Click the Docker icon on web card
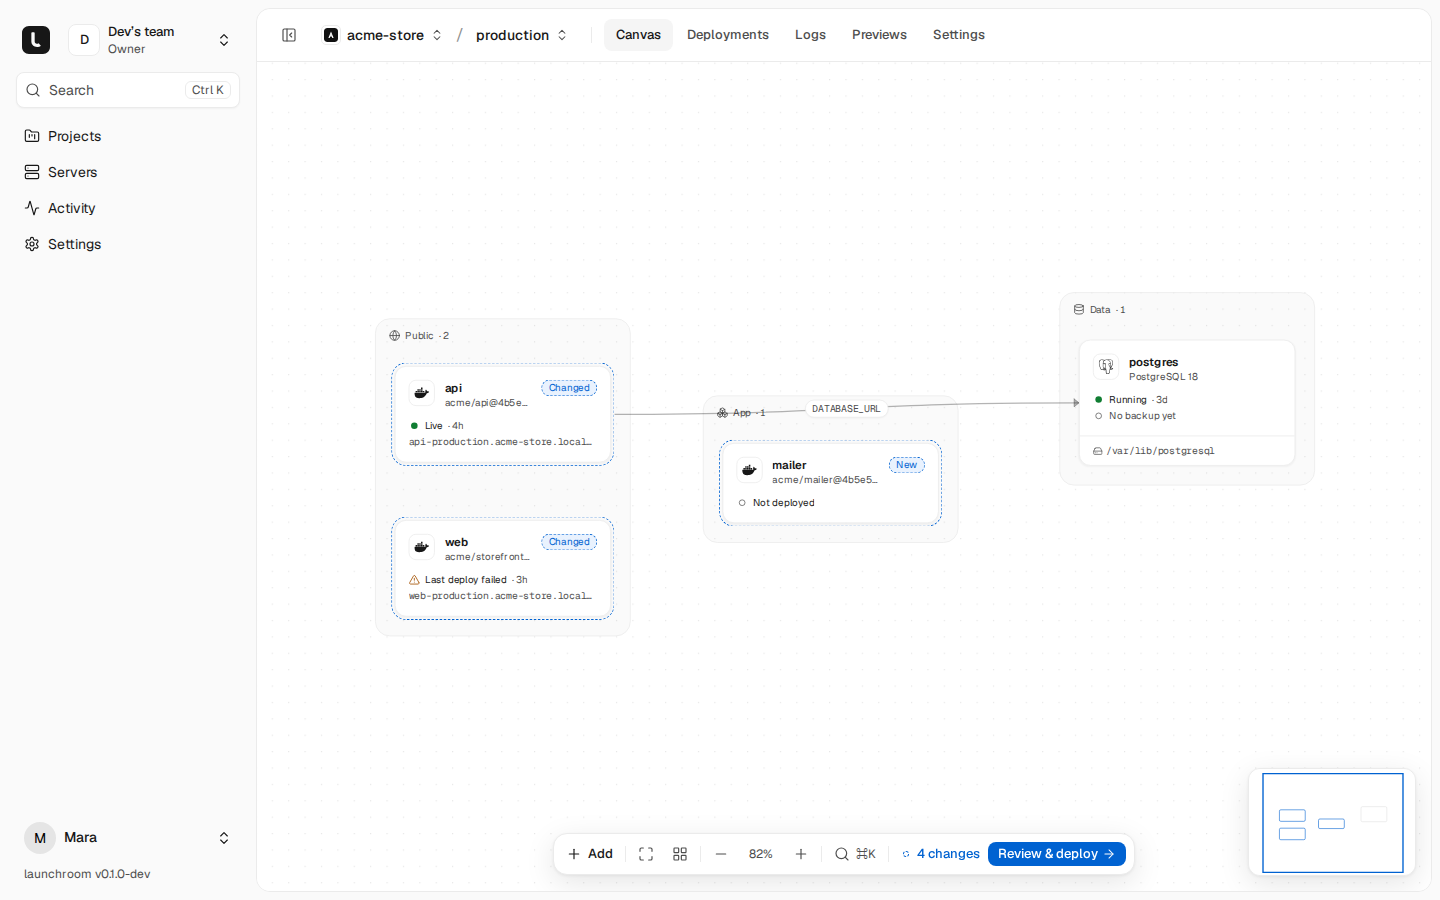The image size is (1440, 900). click(x=422, y=547)
